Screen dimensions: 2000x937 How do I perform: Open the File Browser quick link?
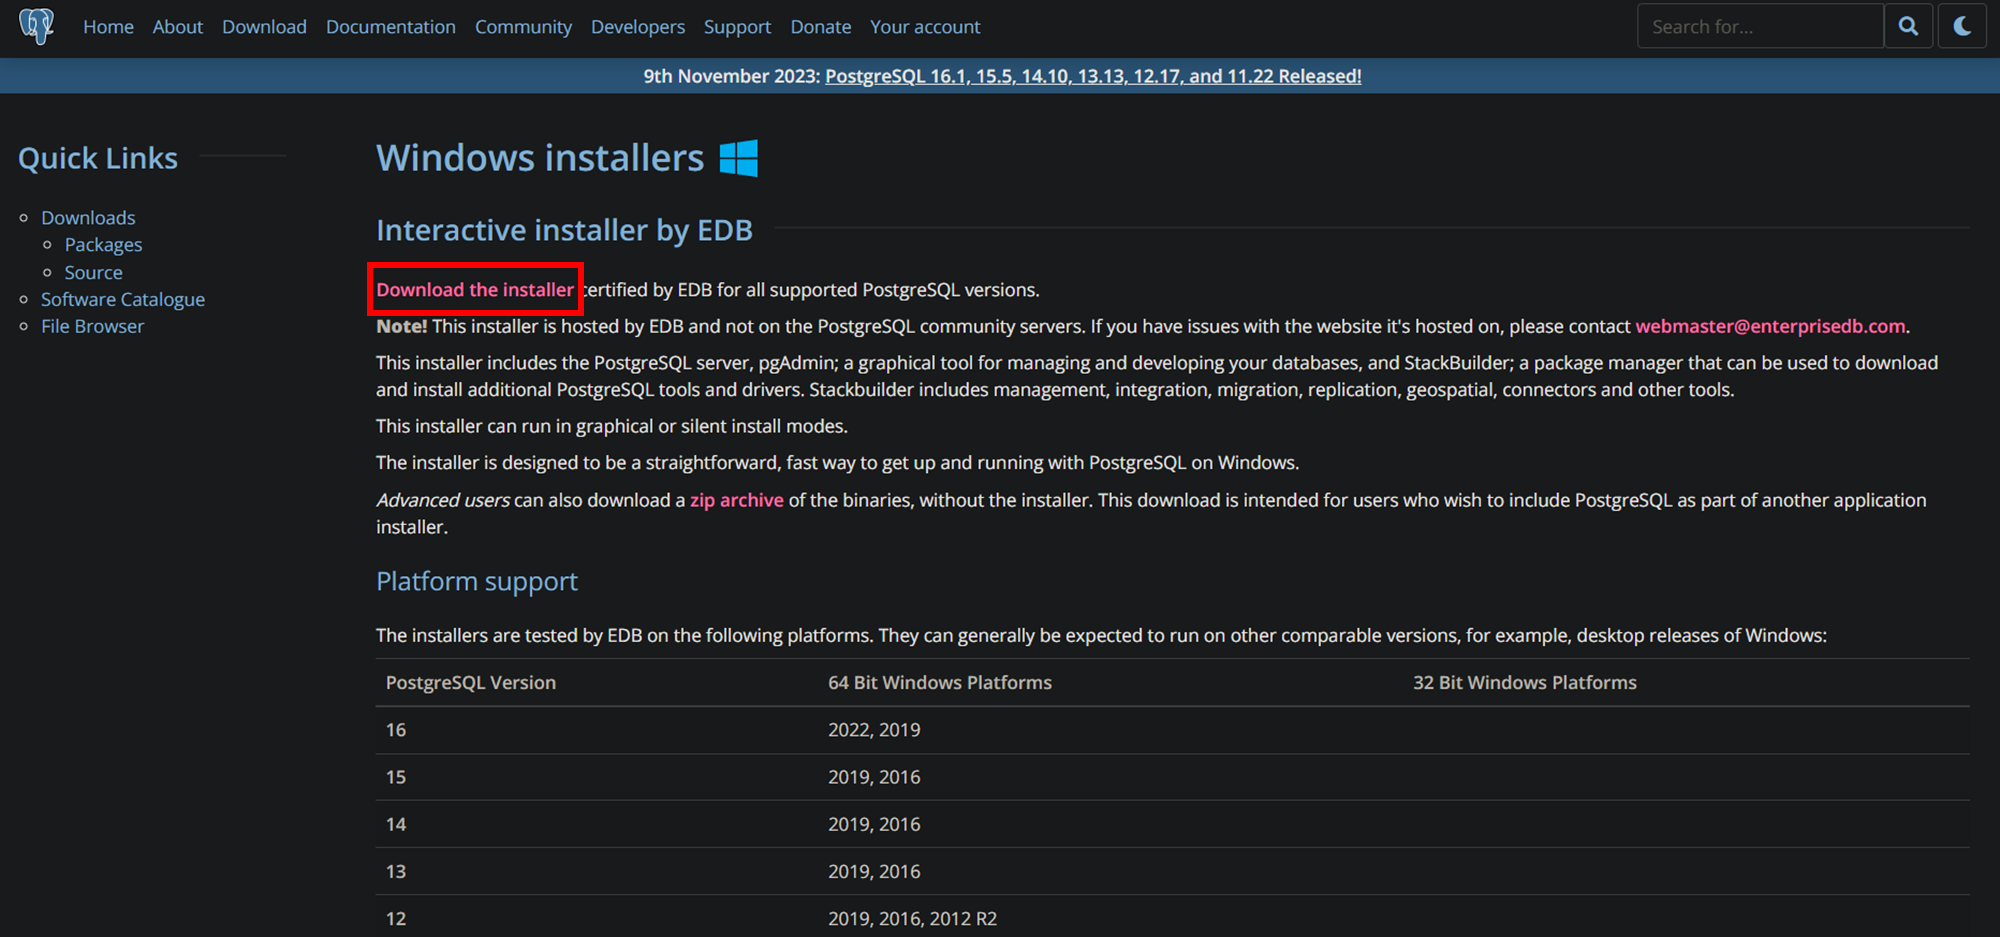point(92,326)
